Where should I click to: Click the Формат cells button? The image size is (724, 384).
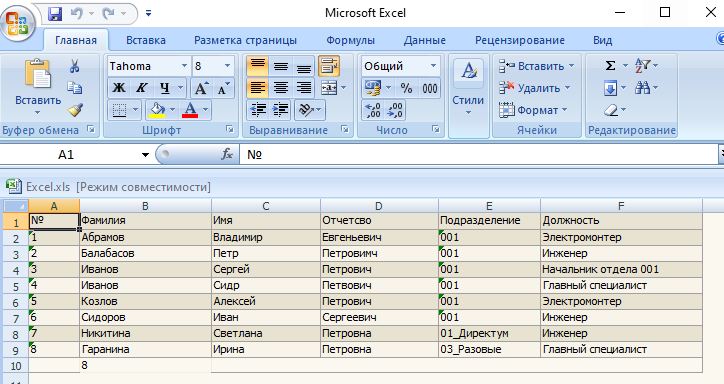[533, 110]
